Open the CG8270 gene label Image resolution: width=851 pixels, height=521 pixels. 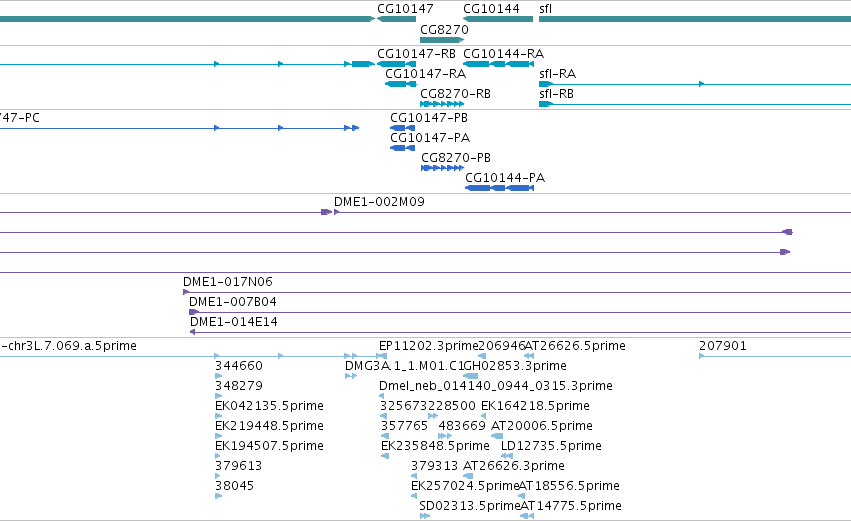pyautogui.click(x=444, y=29)
